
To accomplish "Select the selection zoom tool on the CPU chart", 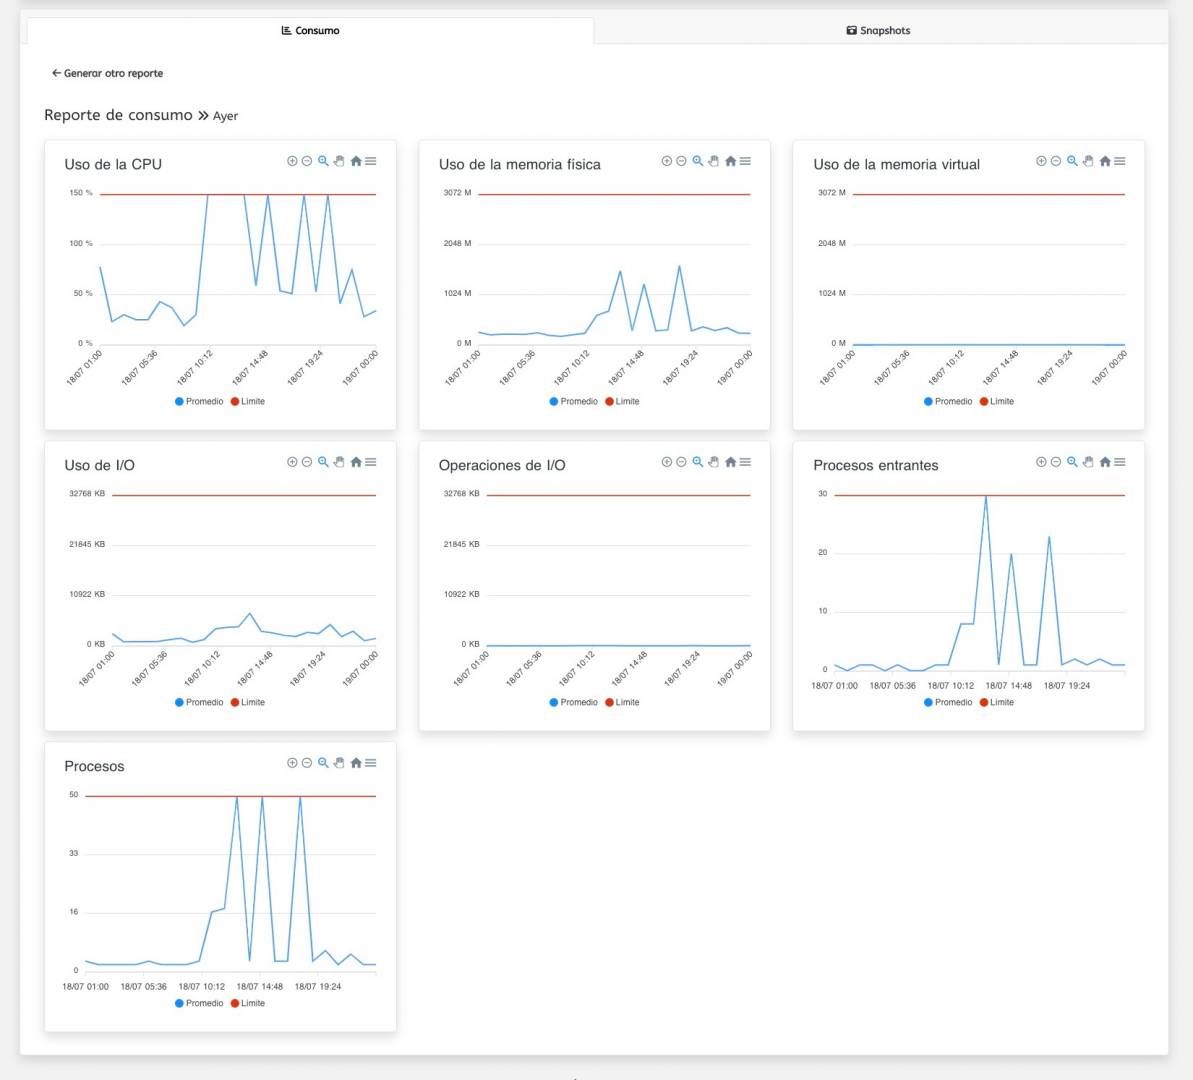I will pos(323,161).
